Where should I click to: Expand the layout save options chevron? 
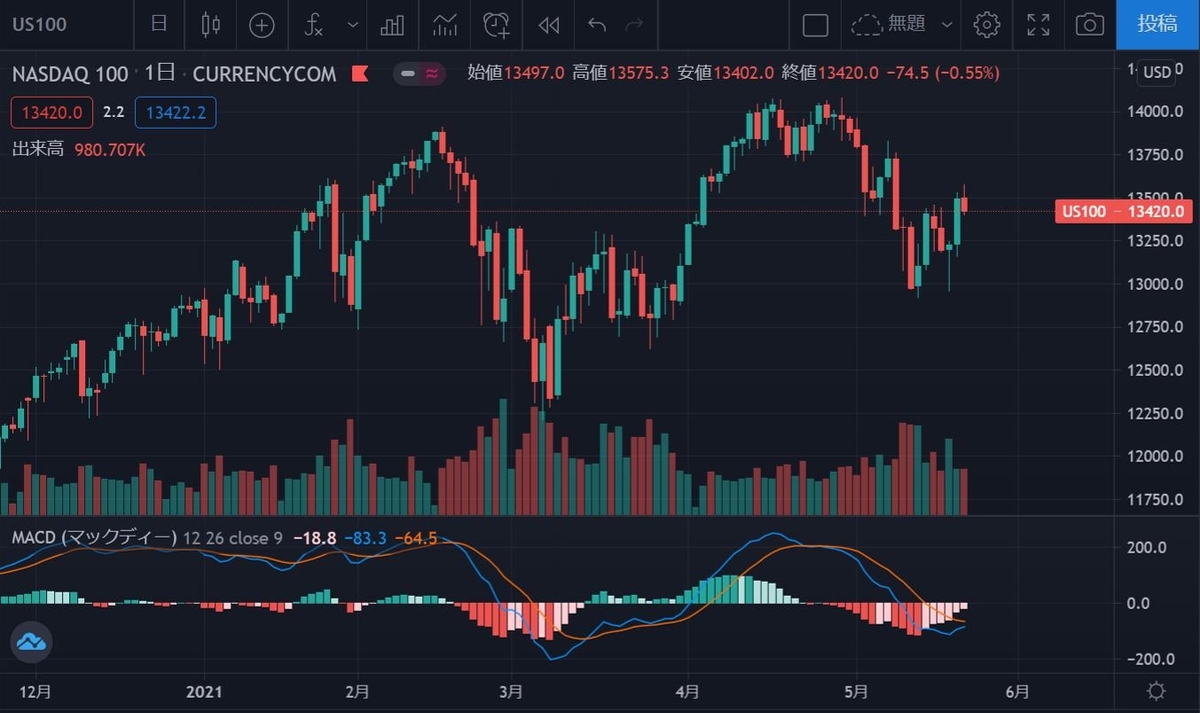947,25
